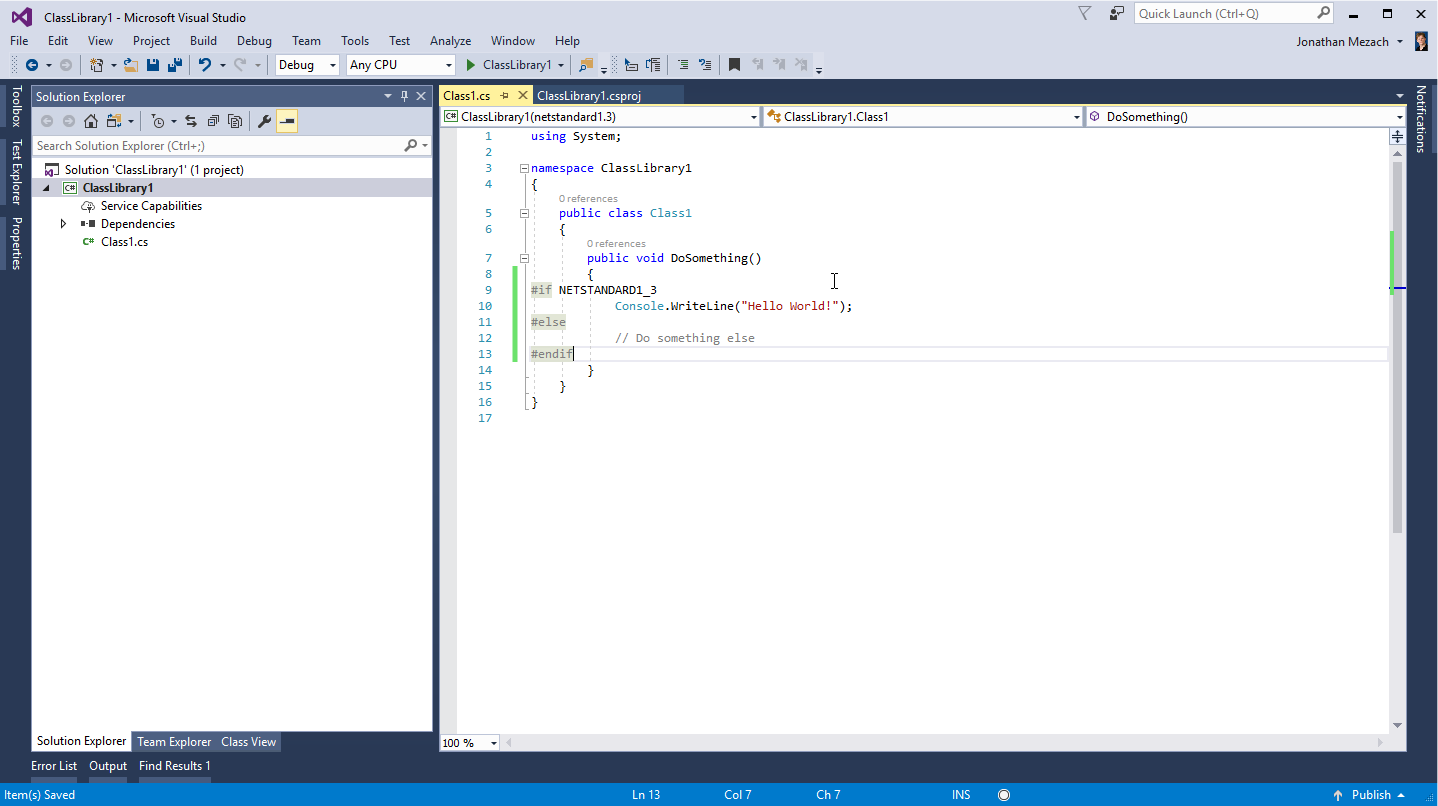Toggle Show All Files in Solution Explorer
This screenshot has height=806, width=1438.
pos(235,121)
